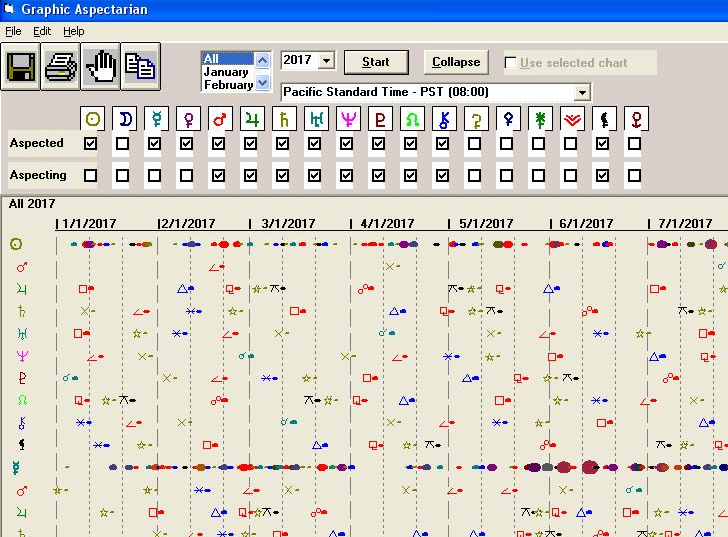Image resolution: width=728 pixels, height=537 pixels.
Task: Click the Save floppy disk icon
Action: coord(20,68)
